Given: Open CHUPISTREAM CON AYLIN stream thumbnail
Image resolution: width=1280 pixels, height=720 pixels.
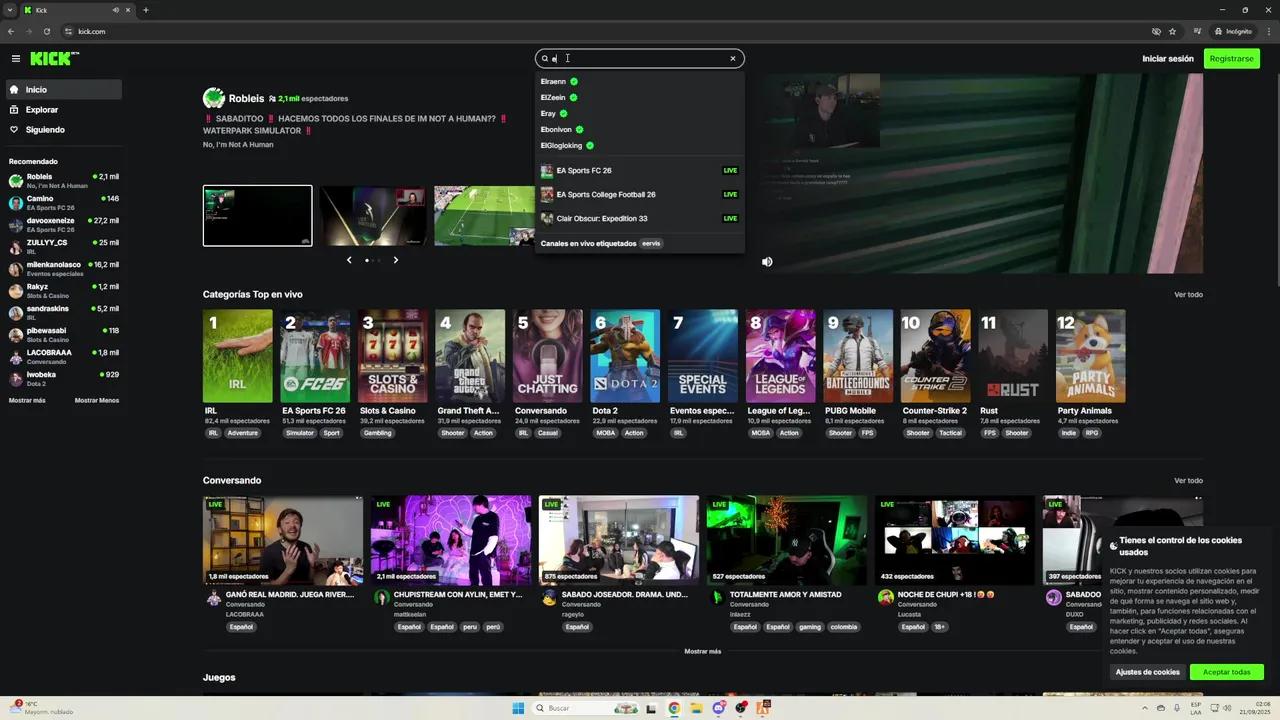Looking at the screenshot, I should coord(451,541).
